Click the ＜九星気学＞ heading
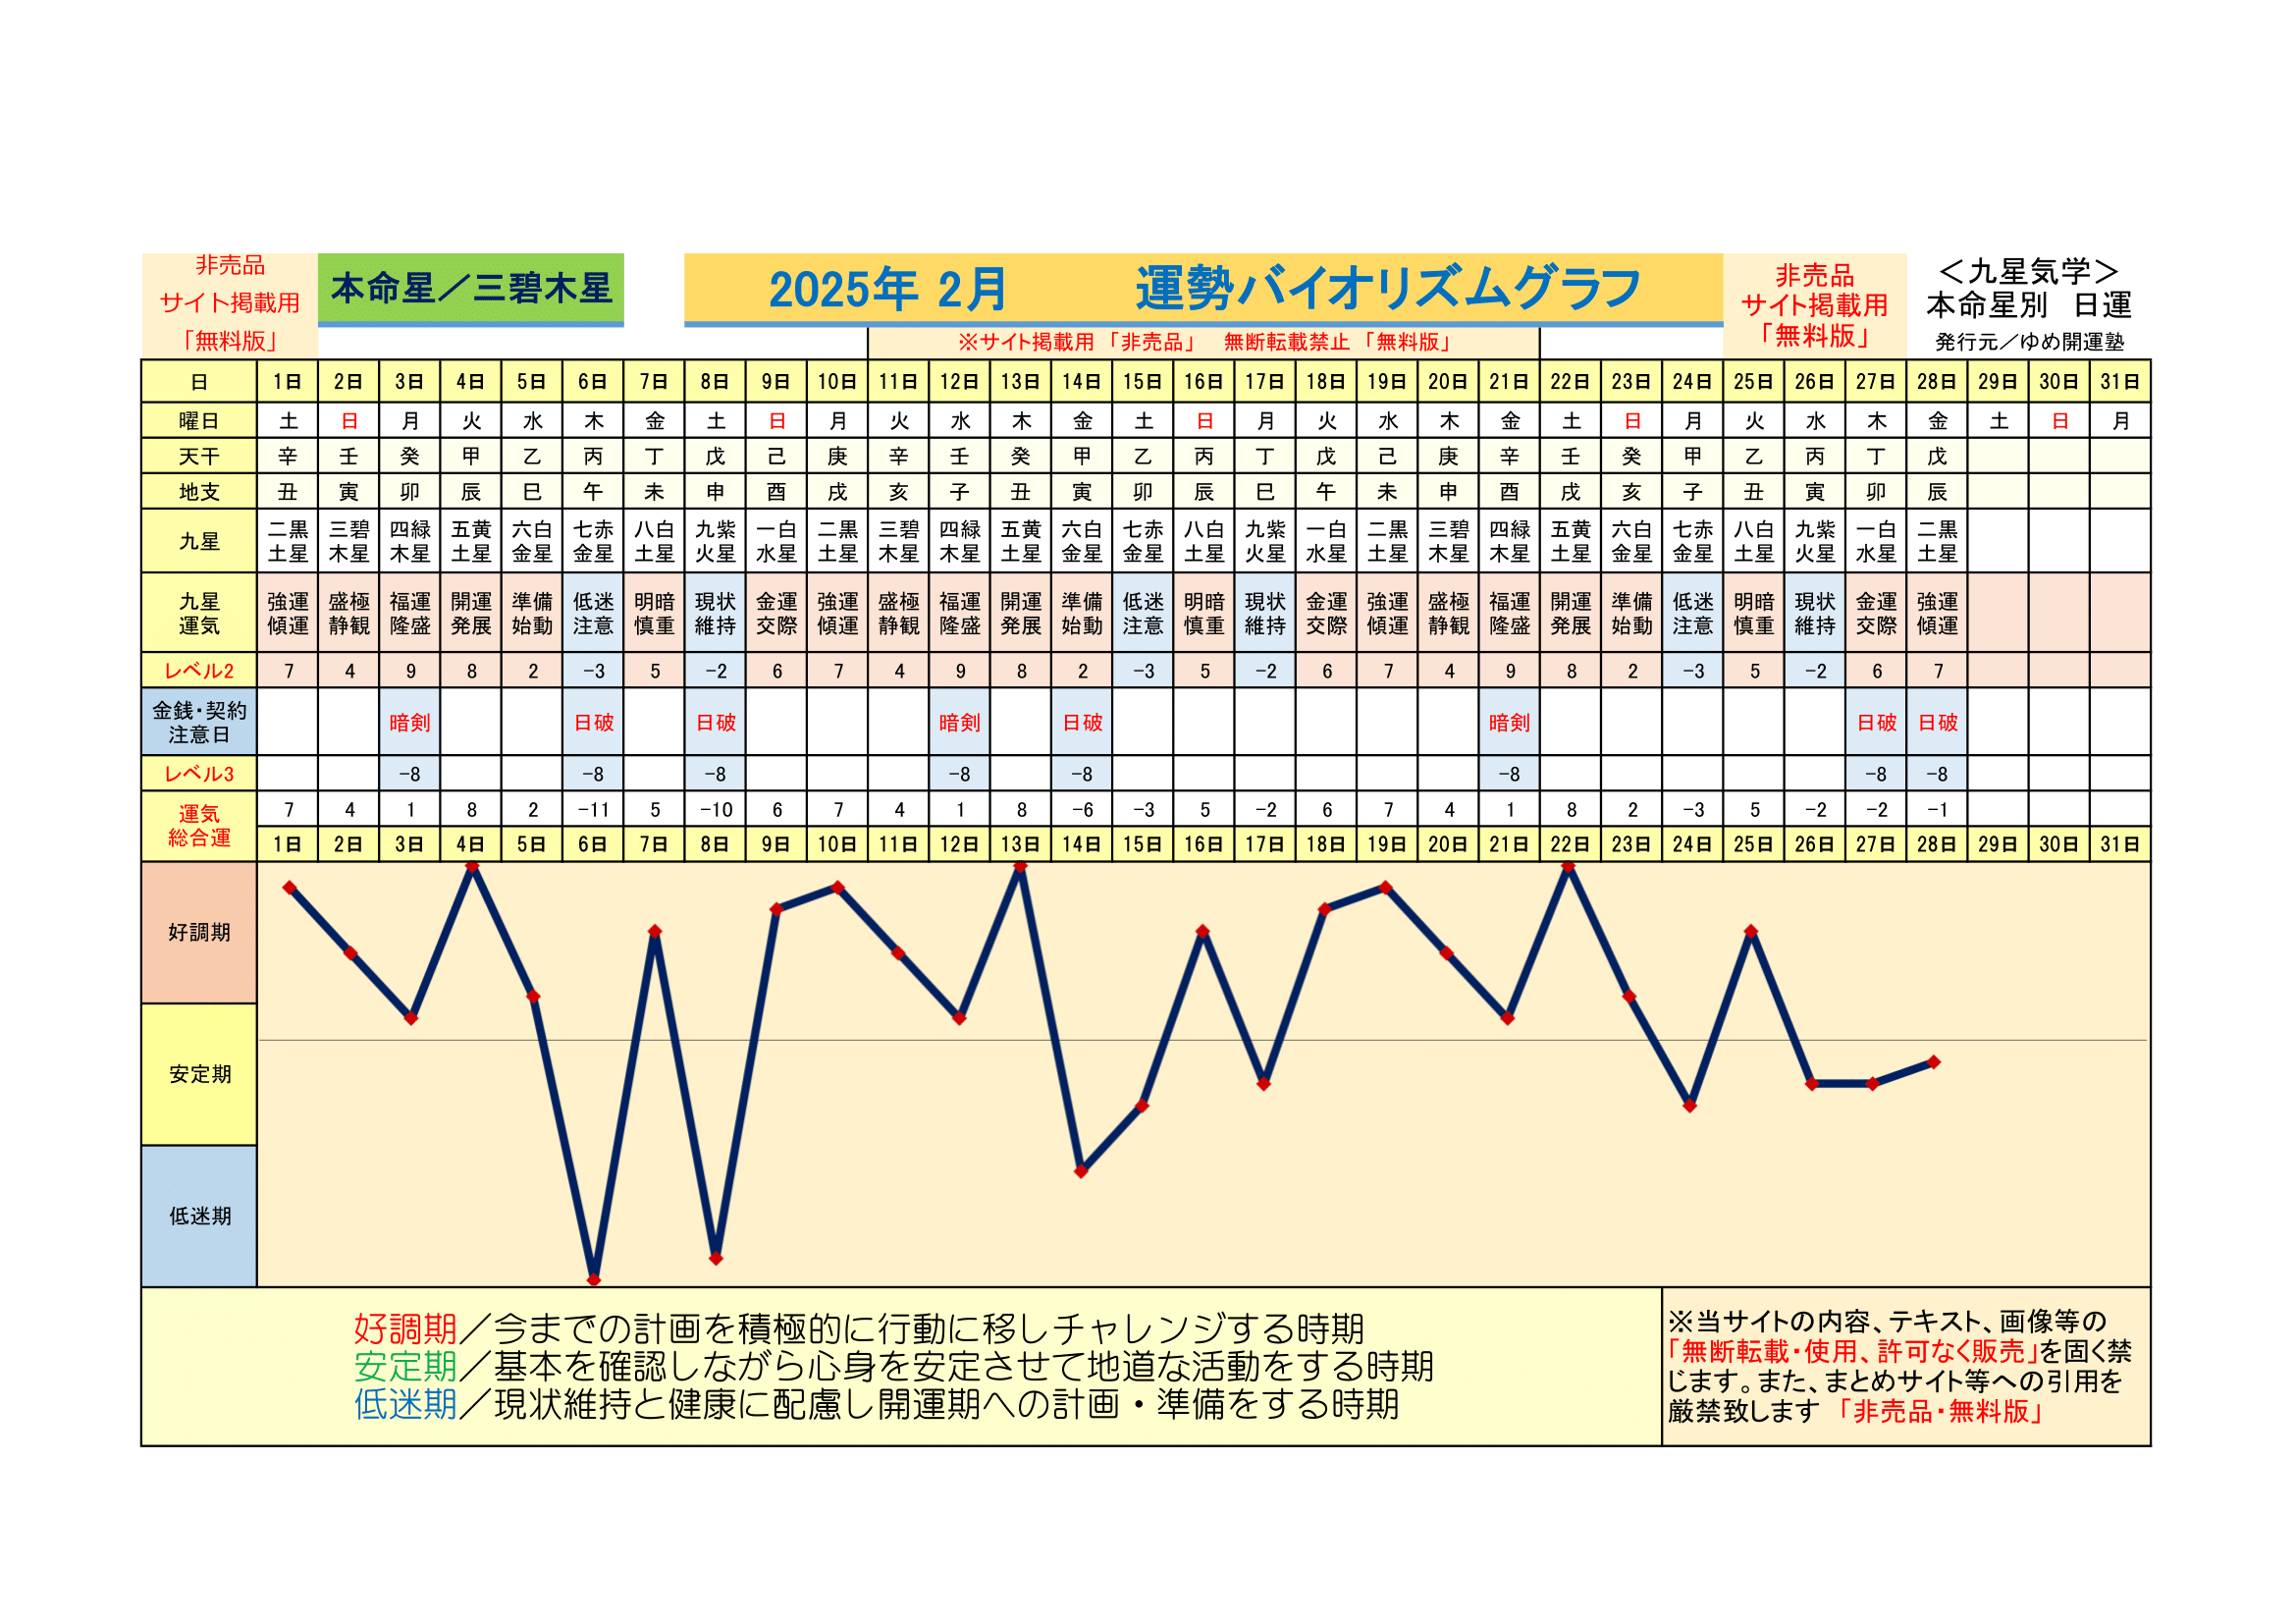The height and width of the screenshot is (1624, 2296). point(2028,271)
